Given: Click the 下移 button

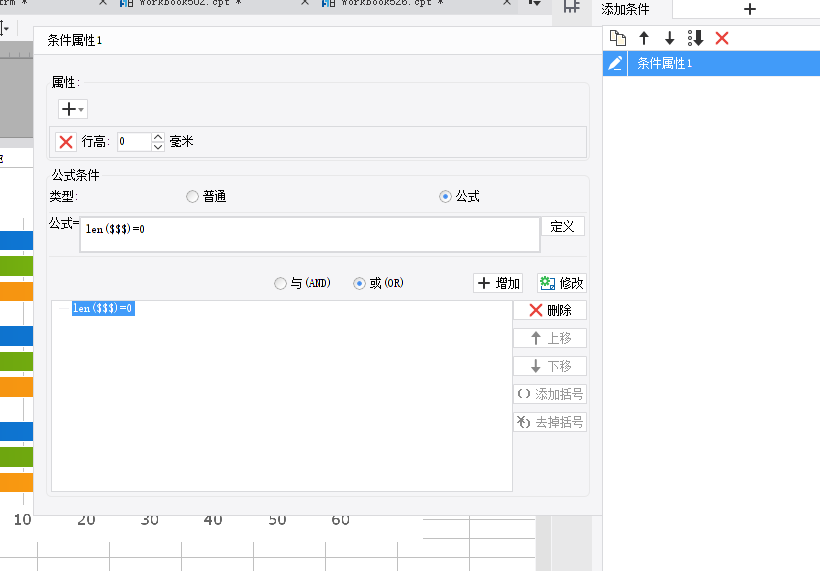Looking at the screenshot, I should (x=550, y=366).
